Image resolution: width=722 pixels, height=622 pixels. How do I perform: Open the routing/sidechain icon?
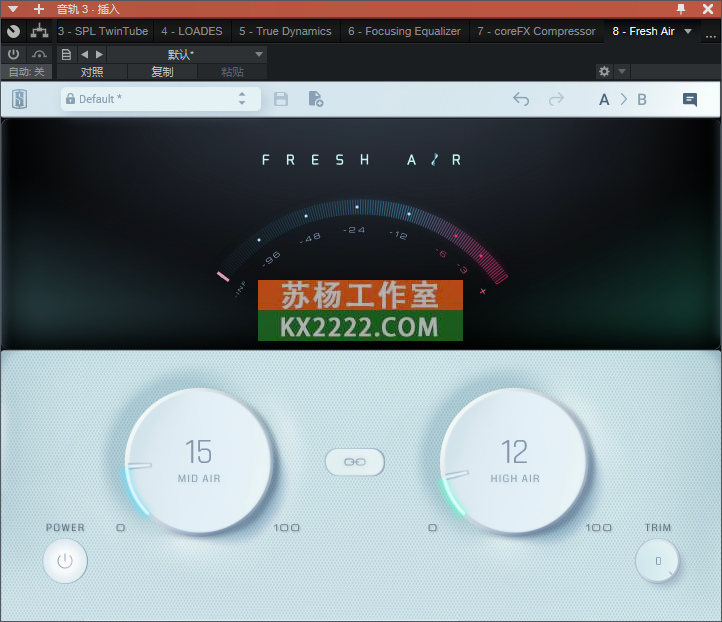click(x=40, y=31)
